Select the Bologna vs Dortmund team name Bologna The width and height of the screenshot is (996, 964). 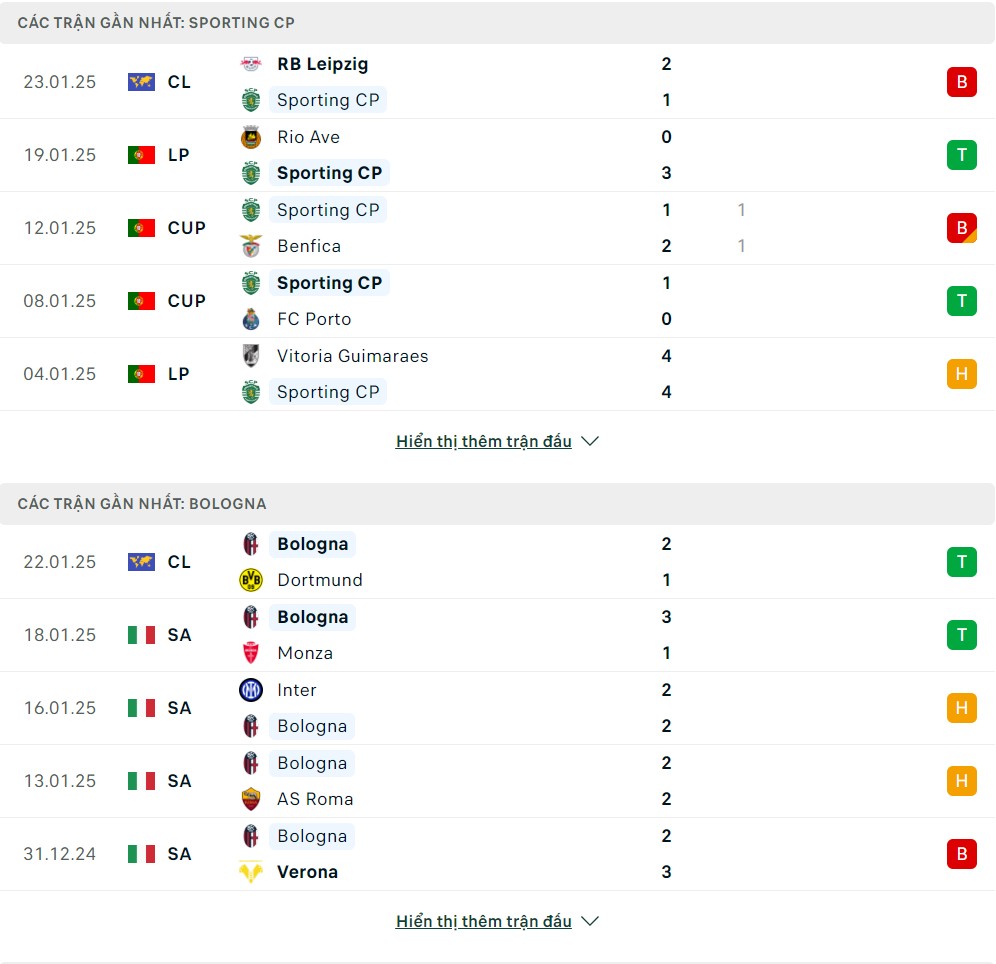point(313,544)
